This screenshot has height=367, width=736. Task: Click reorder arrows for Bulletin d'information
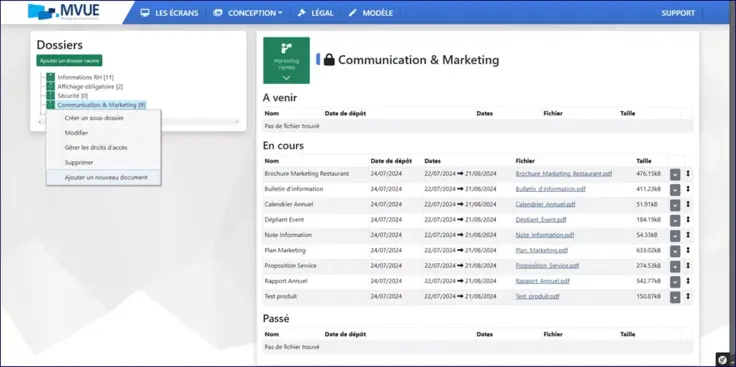(688, 189)
